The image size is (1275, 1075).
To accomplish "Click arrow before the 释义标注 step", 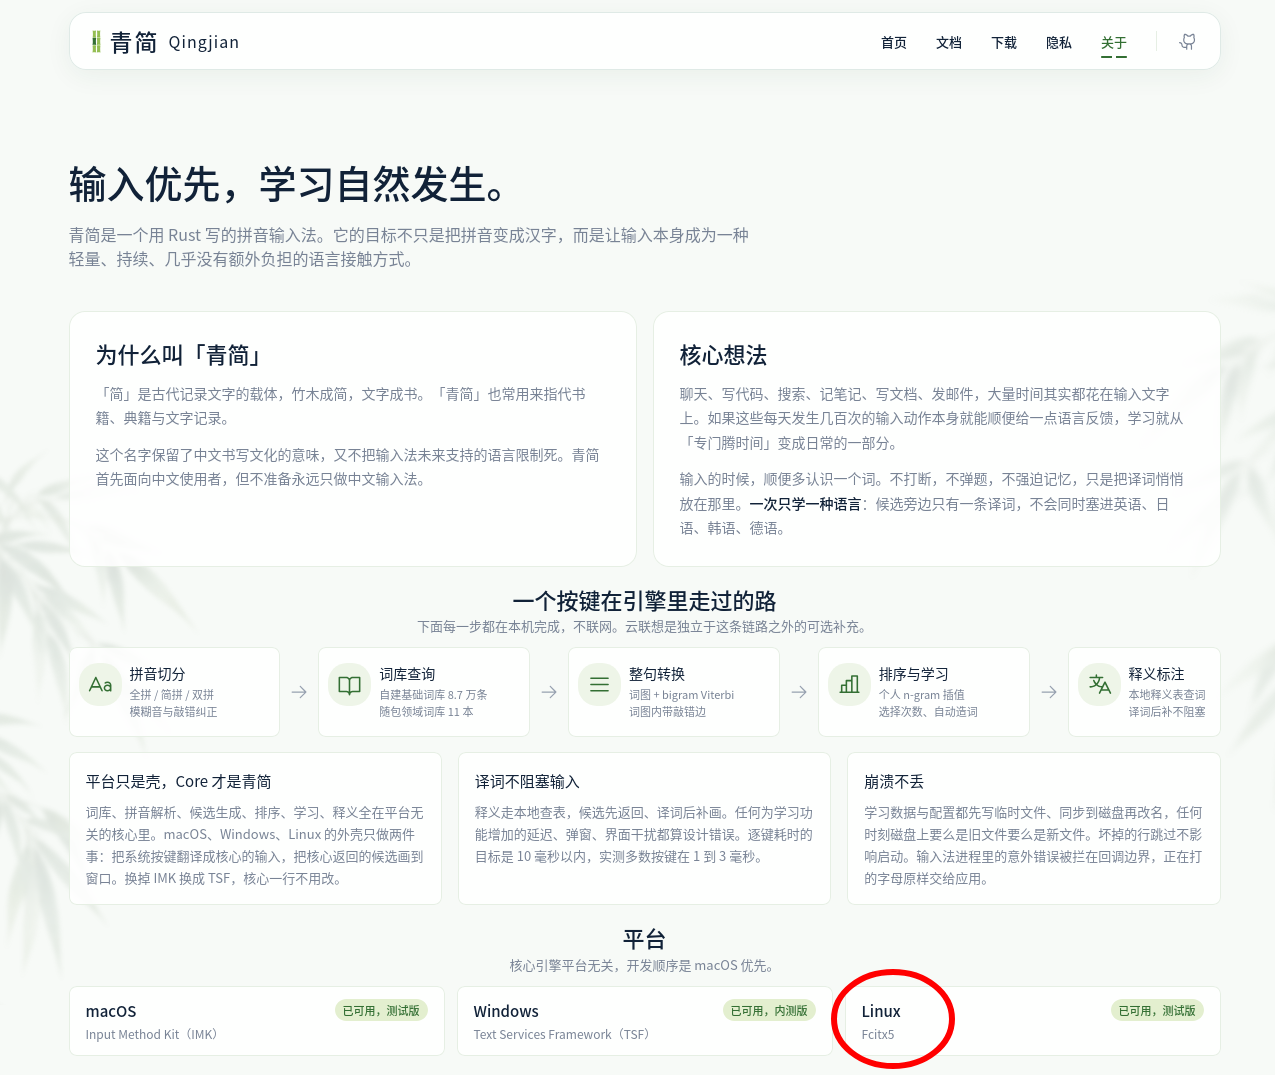I will 1049,692.
